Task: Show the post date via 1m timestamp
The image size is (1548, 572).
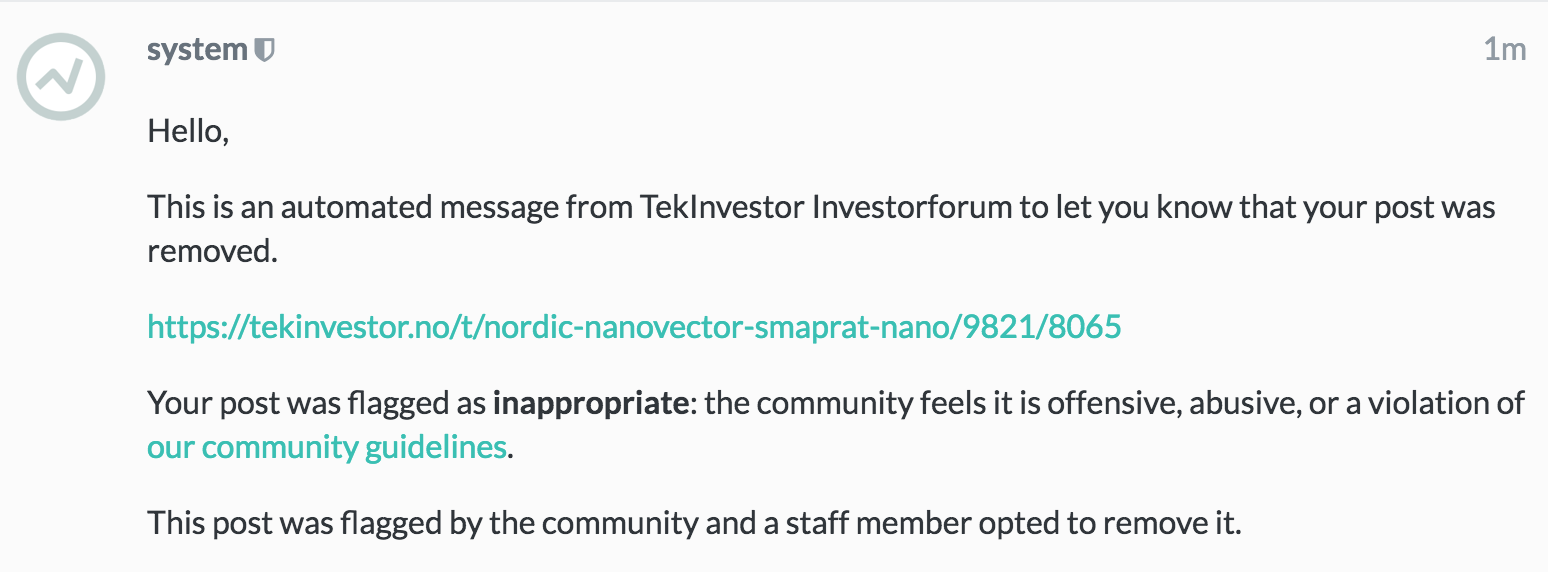Action: 1504,50
